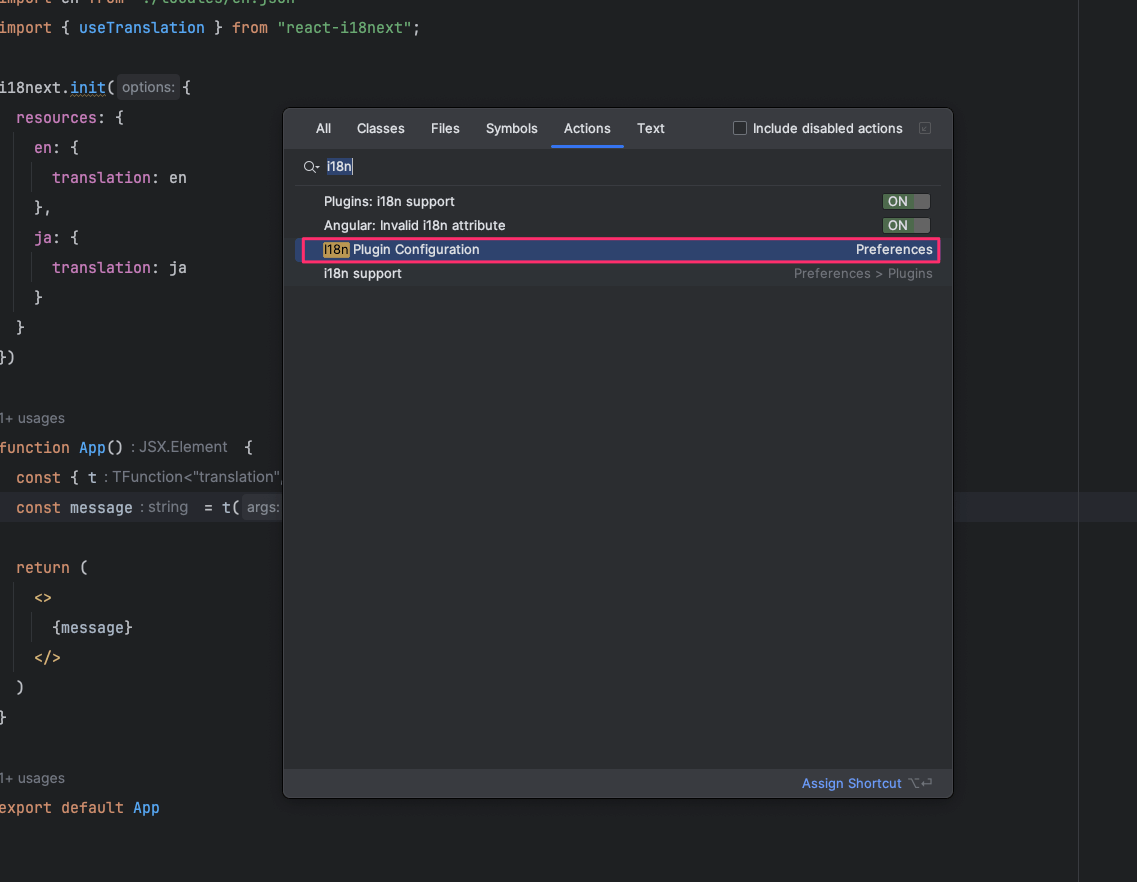The width and height of the screenshot is (1137, 882).
Task: Toggle Angular: Invalid i18n attribute switch
Action: pos(905,226)
